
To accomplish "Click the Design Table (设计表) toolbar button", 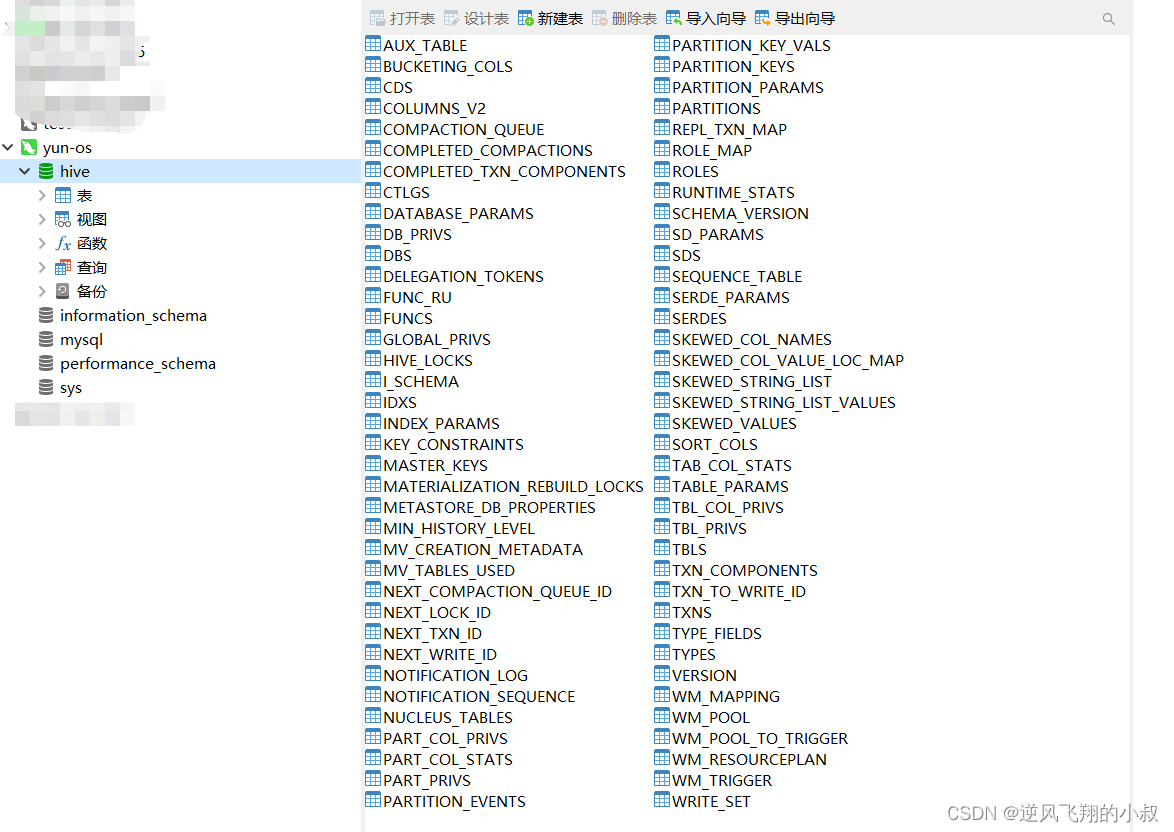I will [x=476, y=19].
